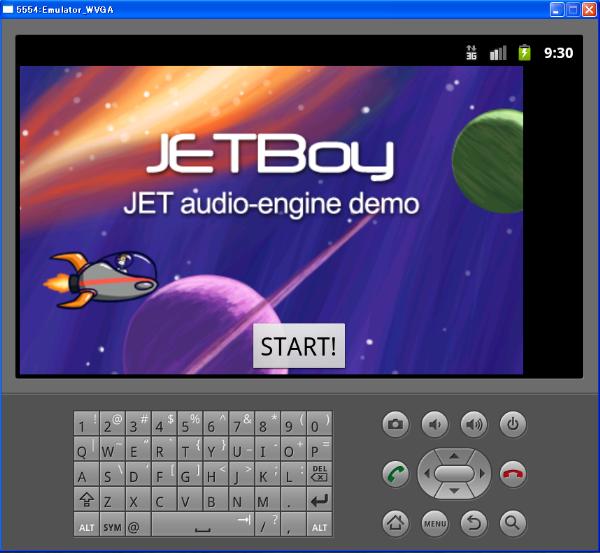Click the T key
This screenshot has width=600, height=553.
(x=190, y=448)
